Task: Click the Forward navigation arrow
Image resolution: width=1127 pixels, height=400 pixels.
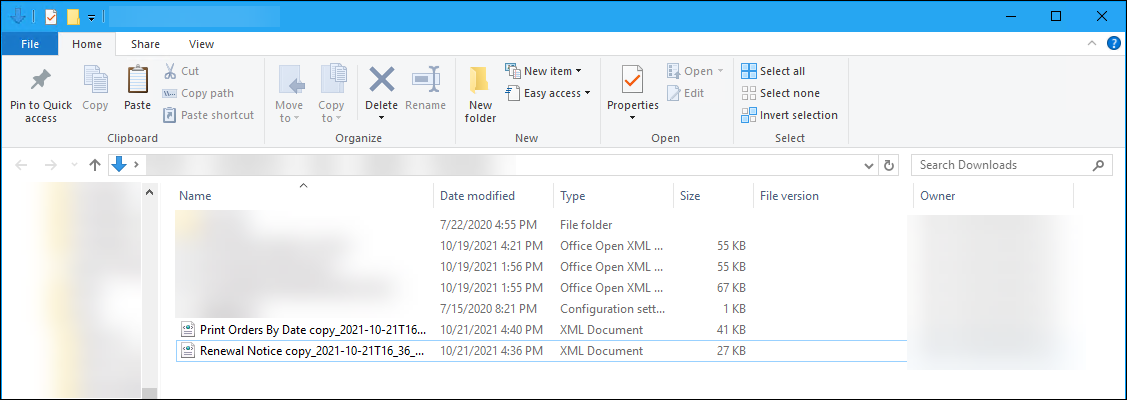Action: (50, 165)
